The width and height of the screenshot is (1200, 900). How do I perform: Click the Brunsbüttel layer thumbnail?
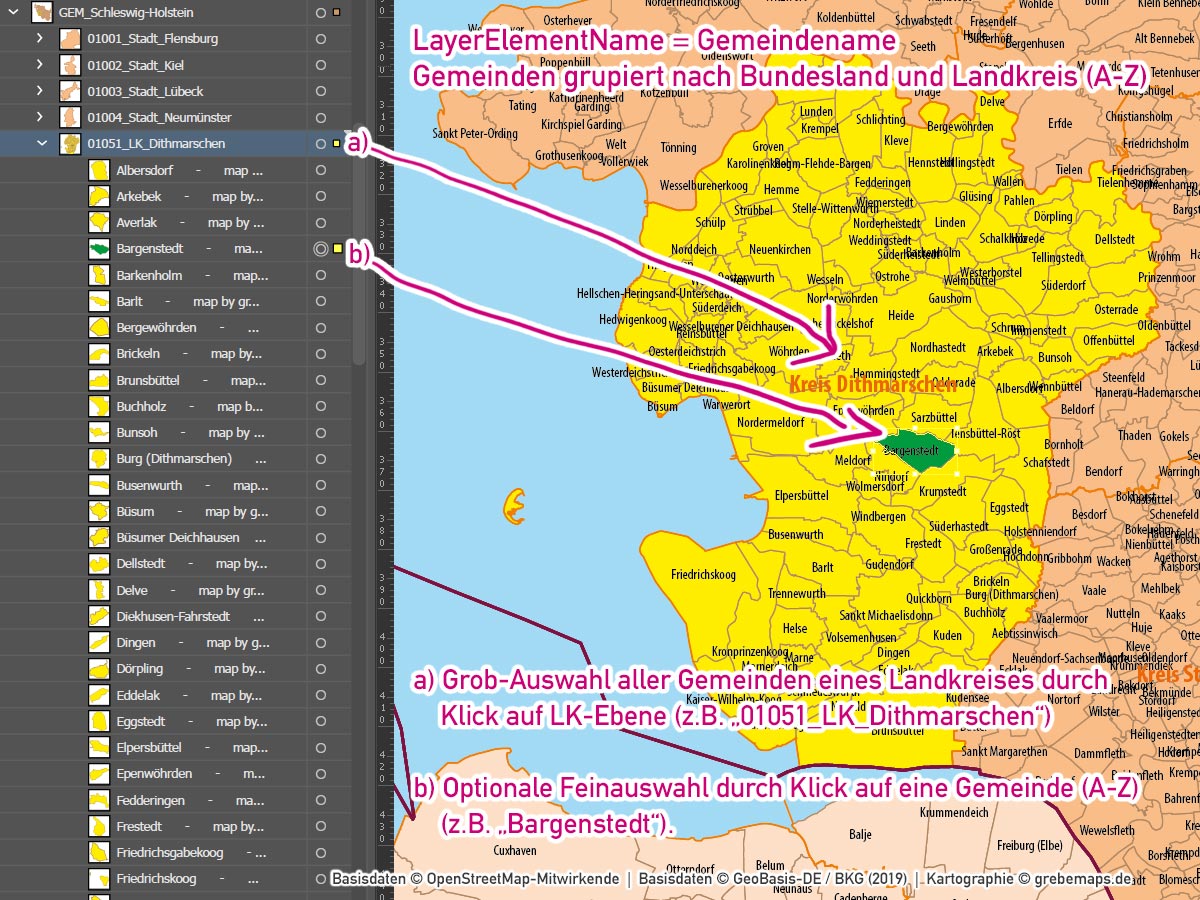coord(98,381)
